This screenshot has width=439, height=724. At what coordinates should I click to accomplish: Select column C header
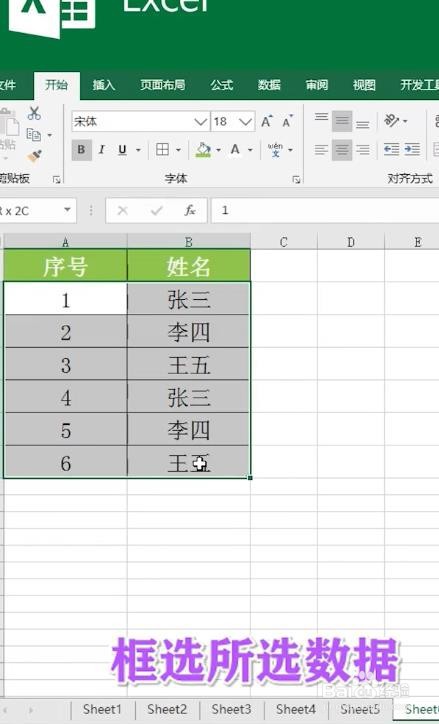click(284, 241)
